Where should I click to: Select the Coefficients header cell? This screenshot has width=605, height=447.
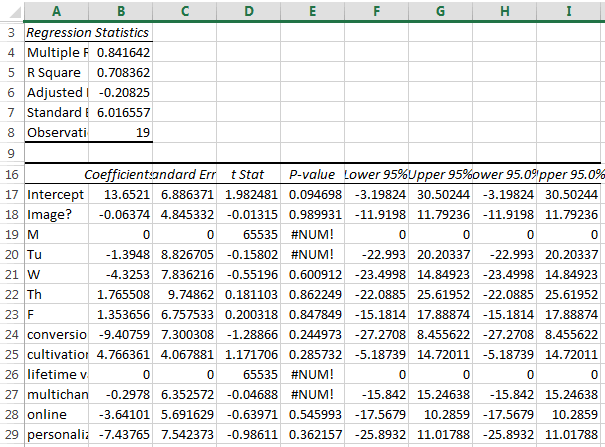tap(119, 174)
